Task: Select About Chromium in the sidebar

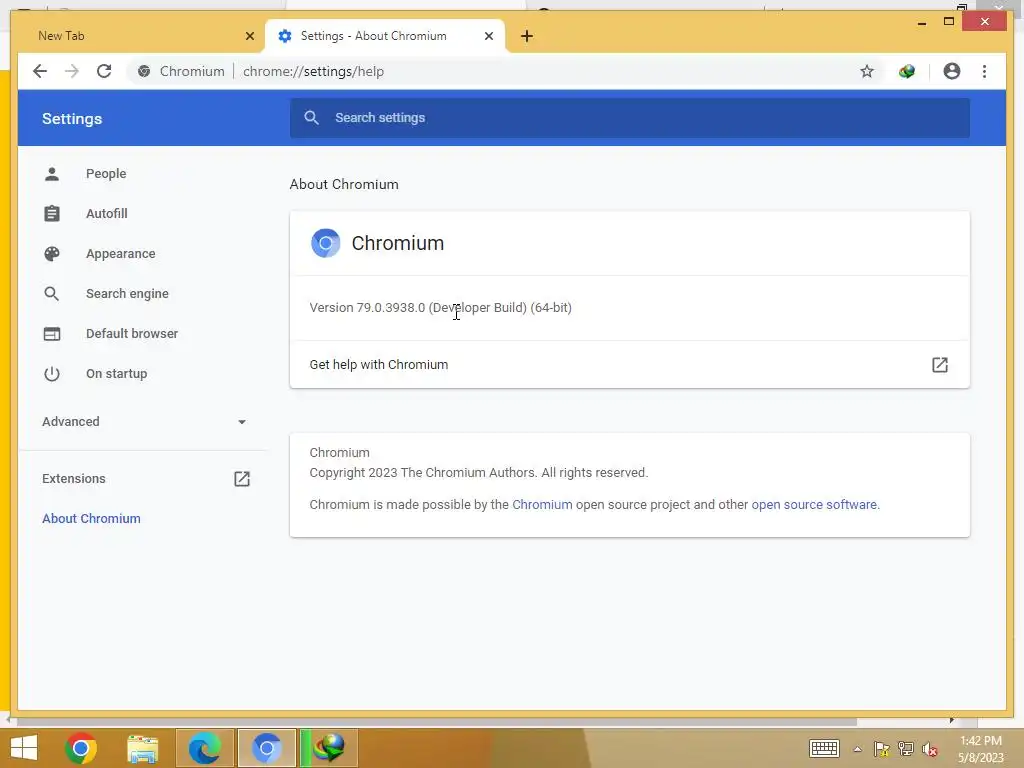Action: (x=91, y=519)
